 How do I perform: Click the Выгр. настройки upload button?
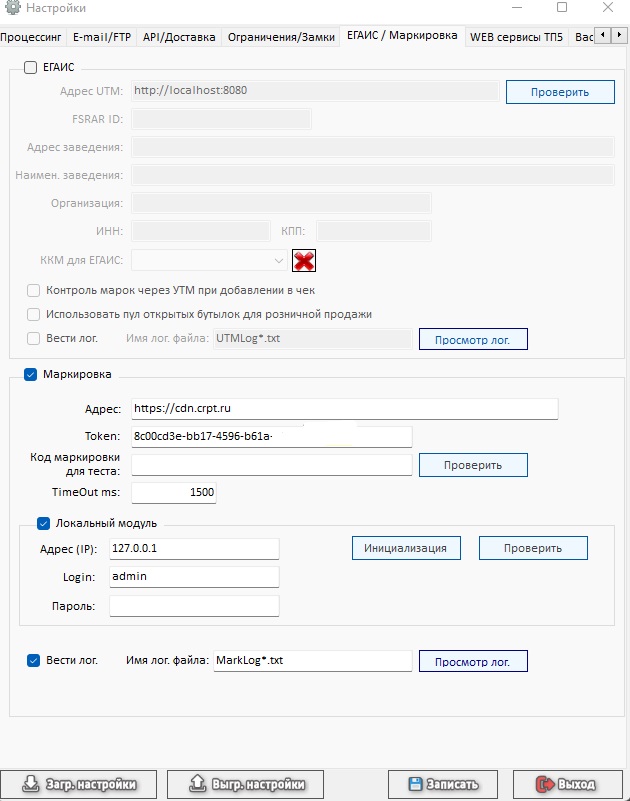tap(246, 784)
